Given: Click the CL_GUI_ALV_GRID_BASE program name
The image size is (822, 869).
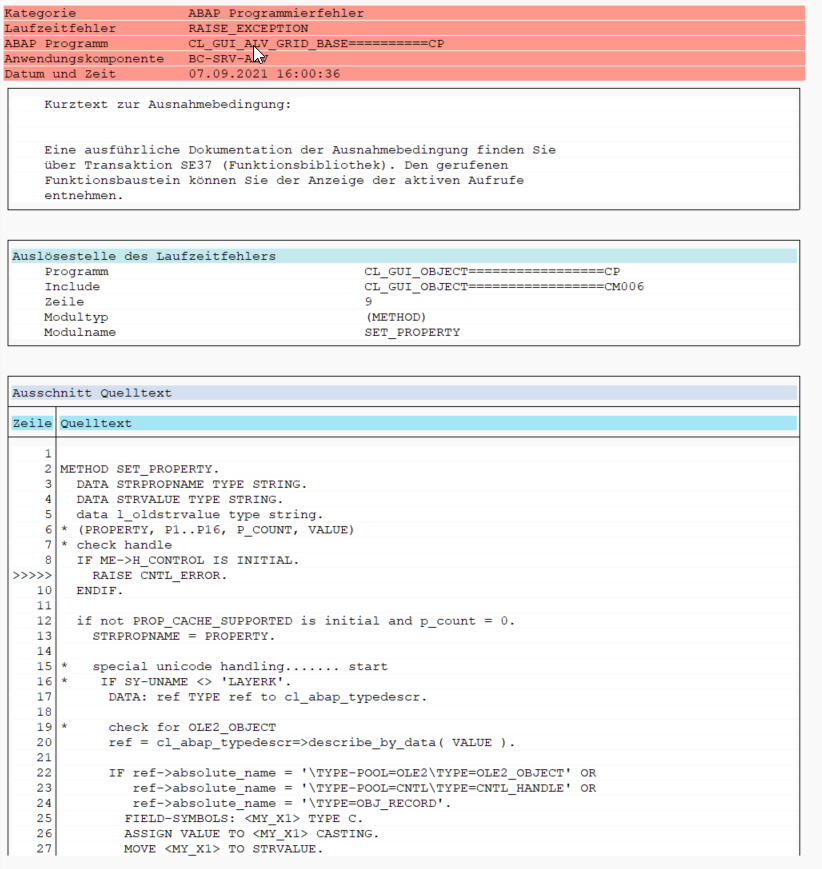Looking at the screenshot, I should coord(316,44).
